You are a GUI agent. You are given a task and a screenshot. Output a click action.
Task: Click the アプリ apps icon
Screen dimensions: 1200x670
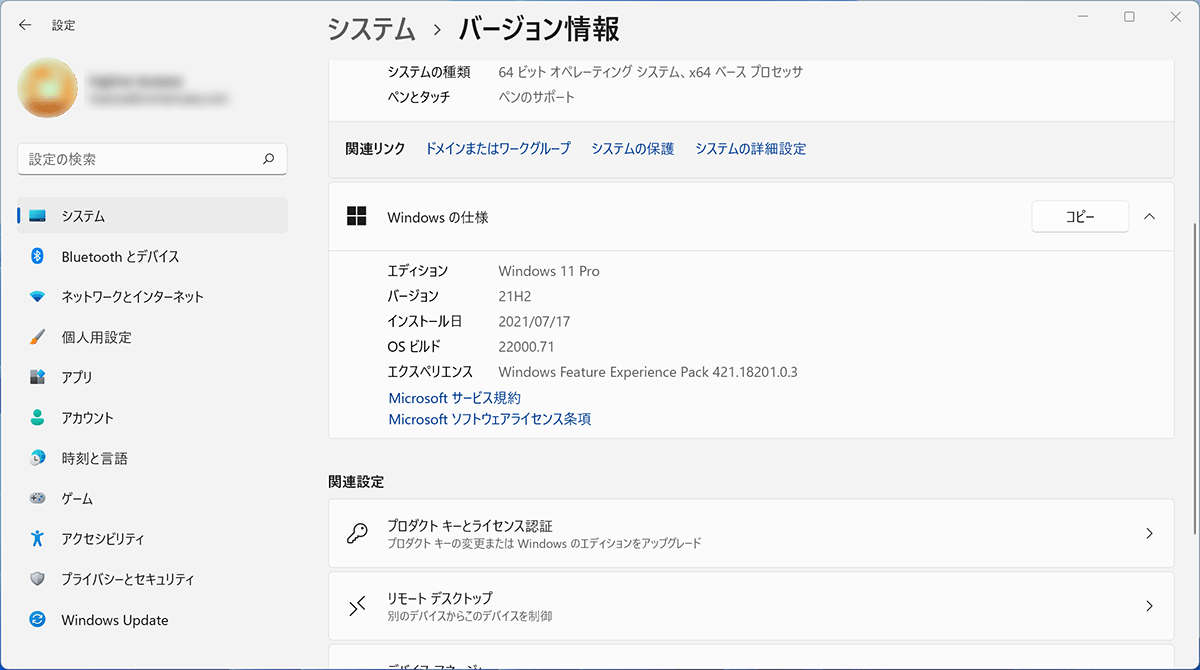[x=38, y=377]
